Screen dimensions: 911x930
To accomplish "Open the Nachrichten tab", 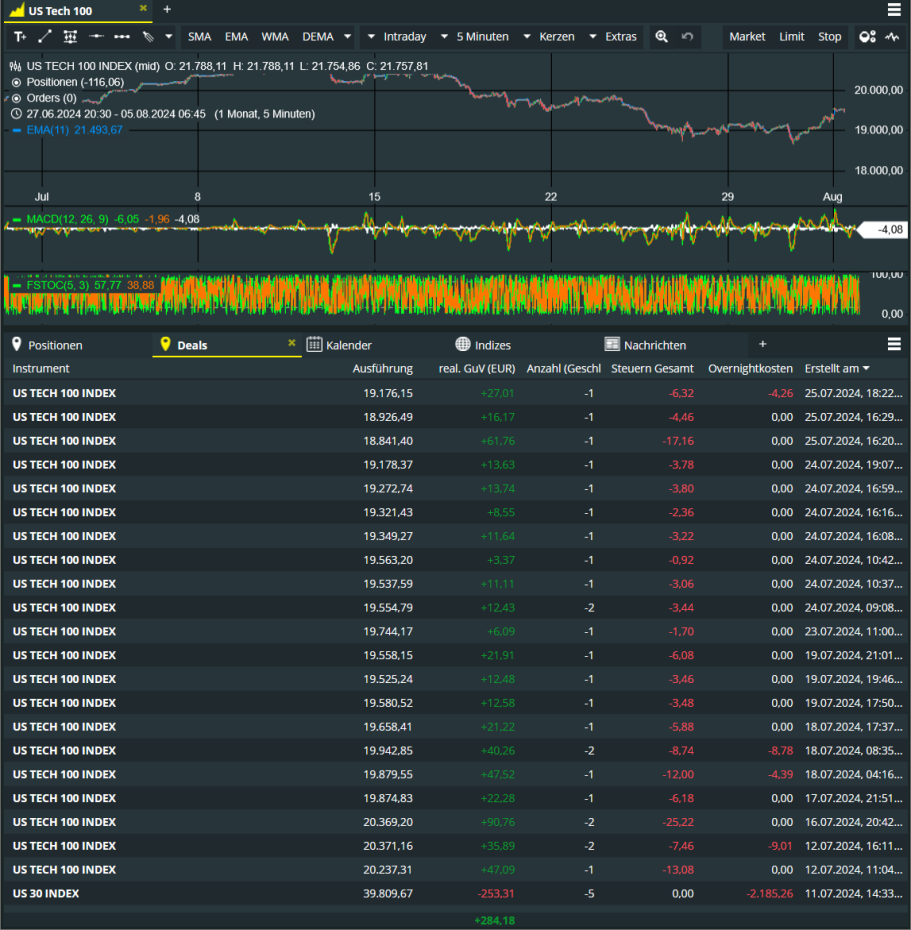I will [655, 345].
